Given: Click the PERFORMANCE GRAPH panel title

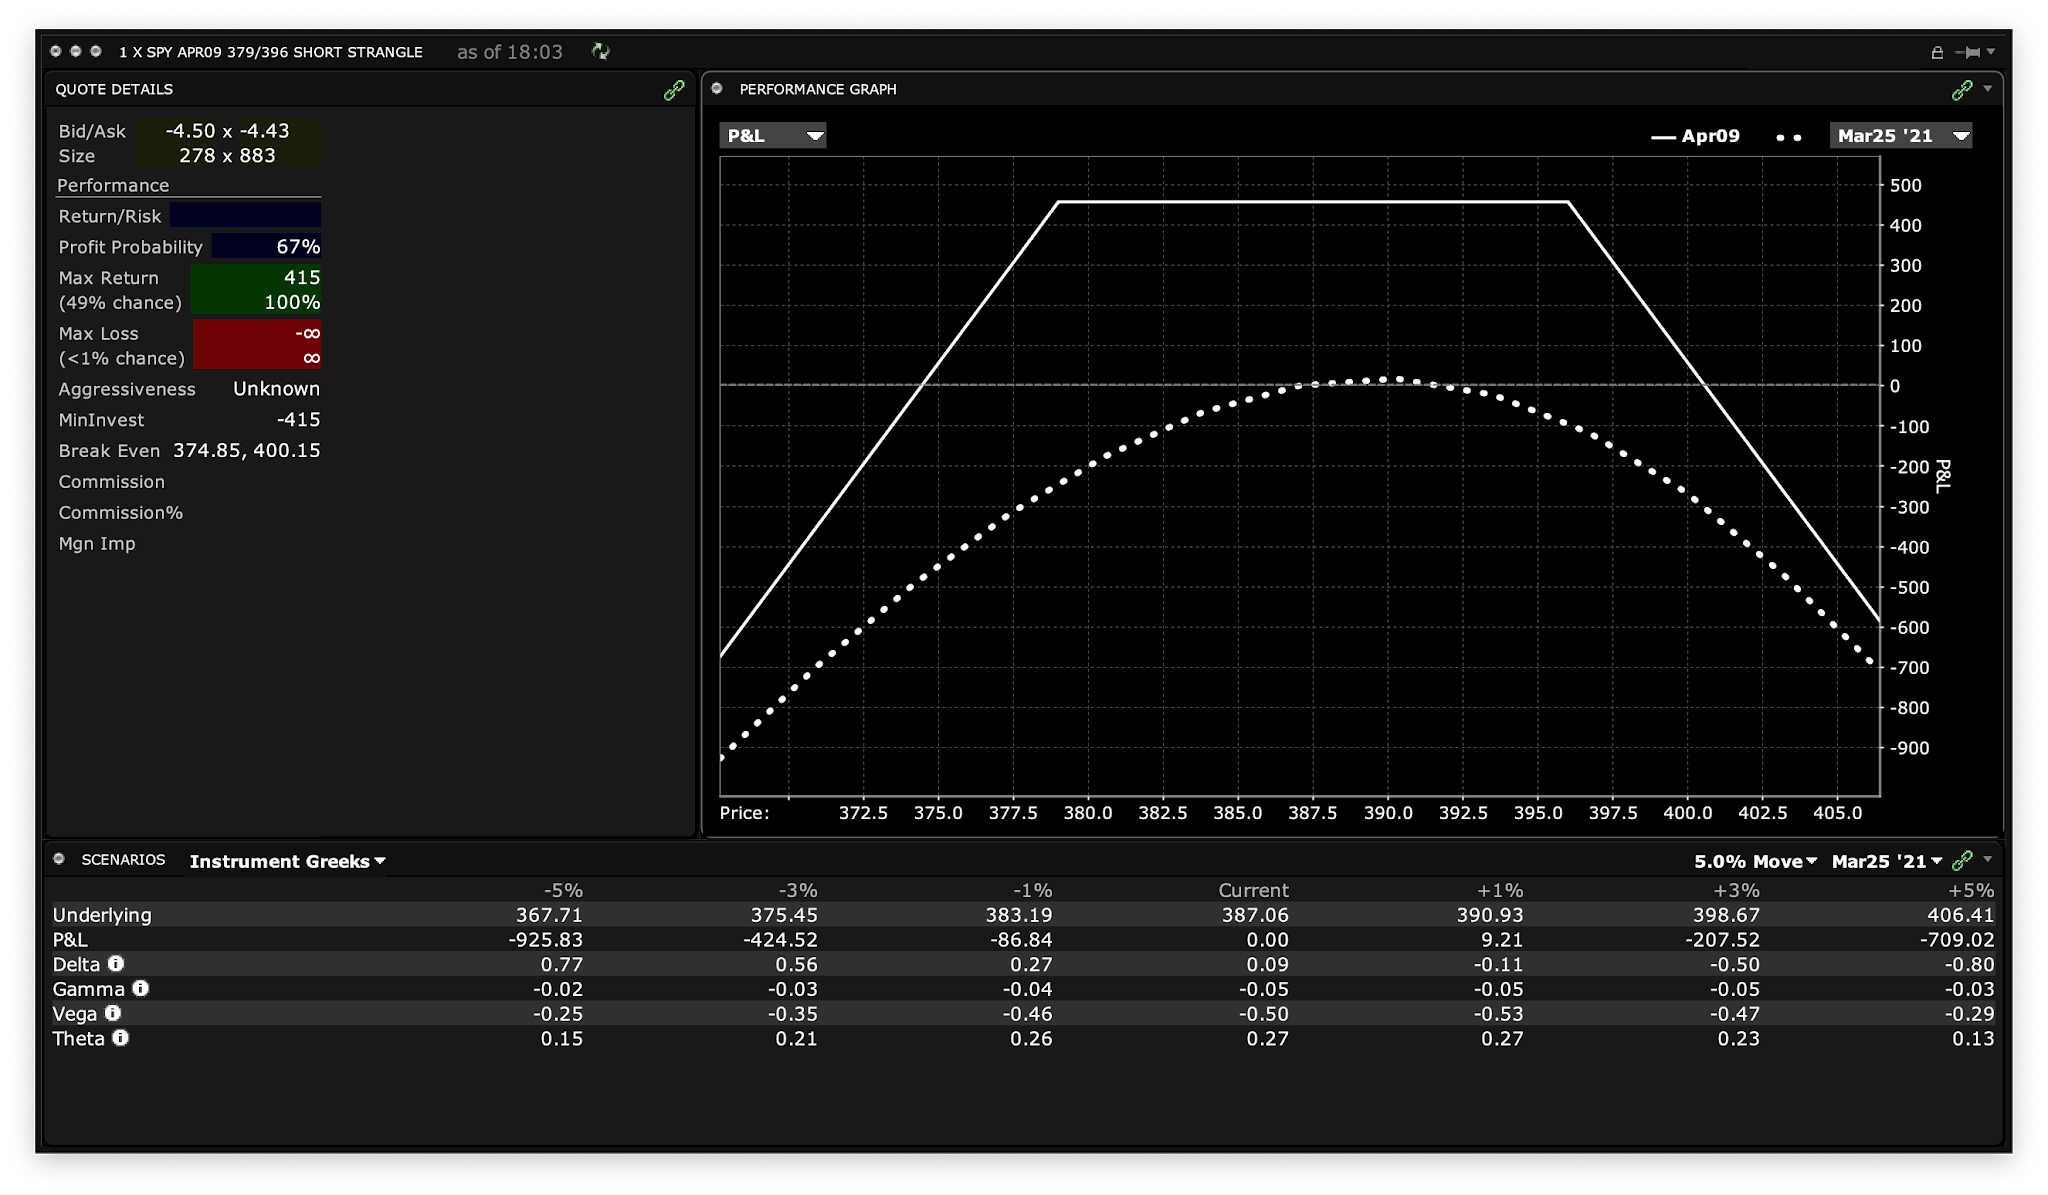Looking at the screenshot, I should 818,89.
